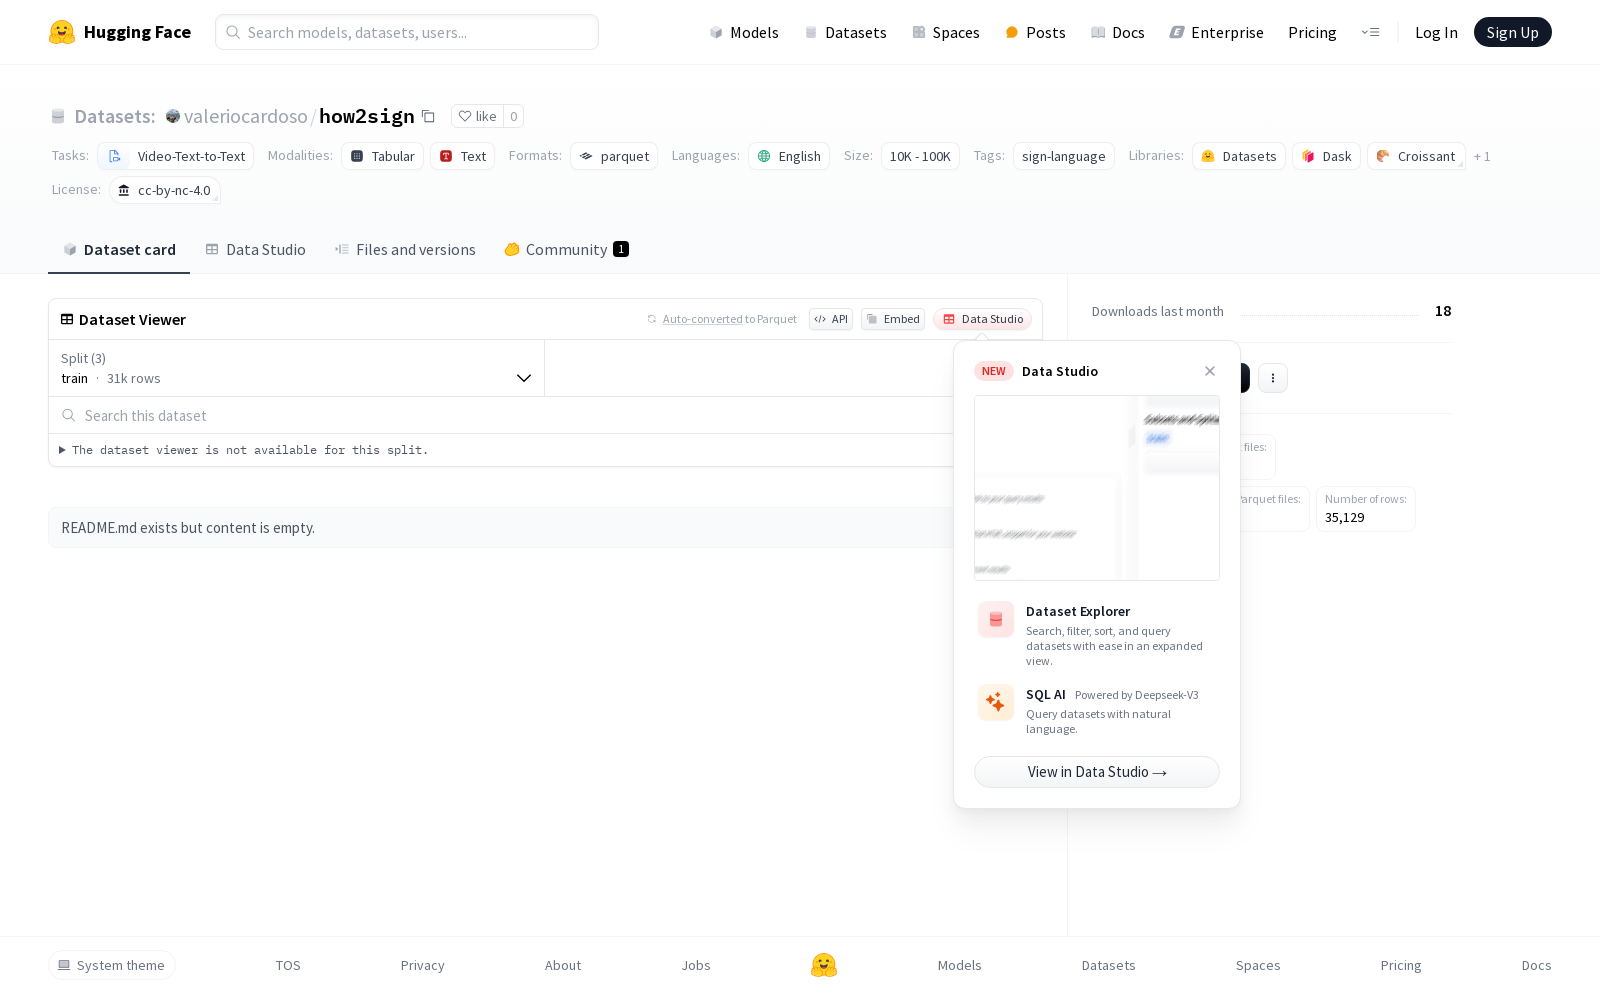
Task: Open Pricing in top navigation
Action: pos(1312,32)
